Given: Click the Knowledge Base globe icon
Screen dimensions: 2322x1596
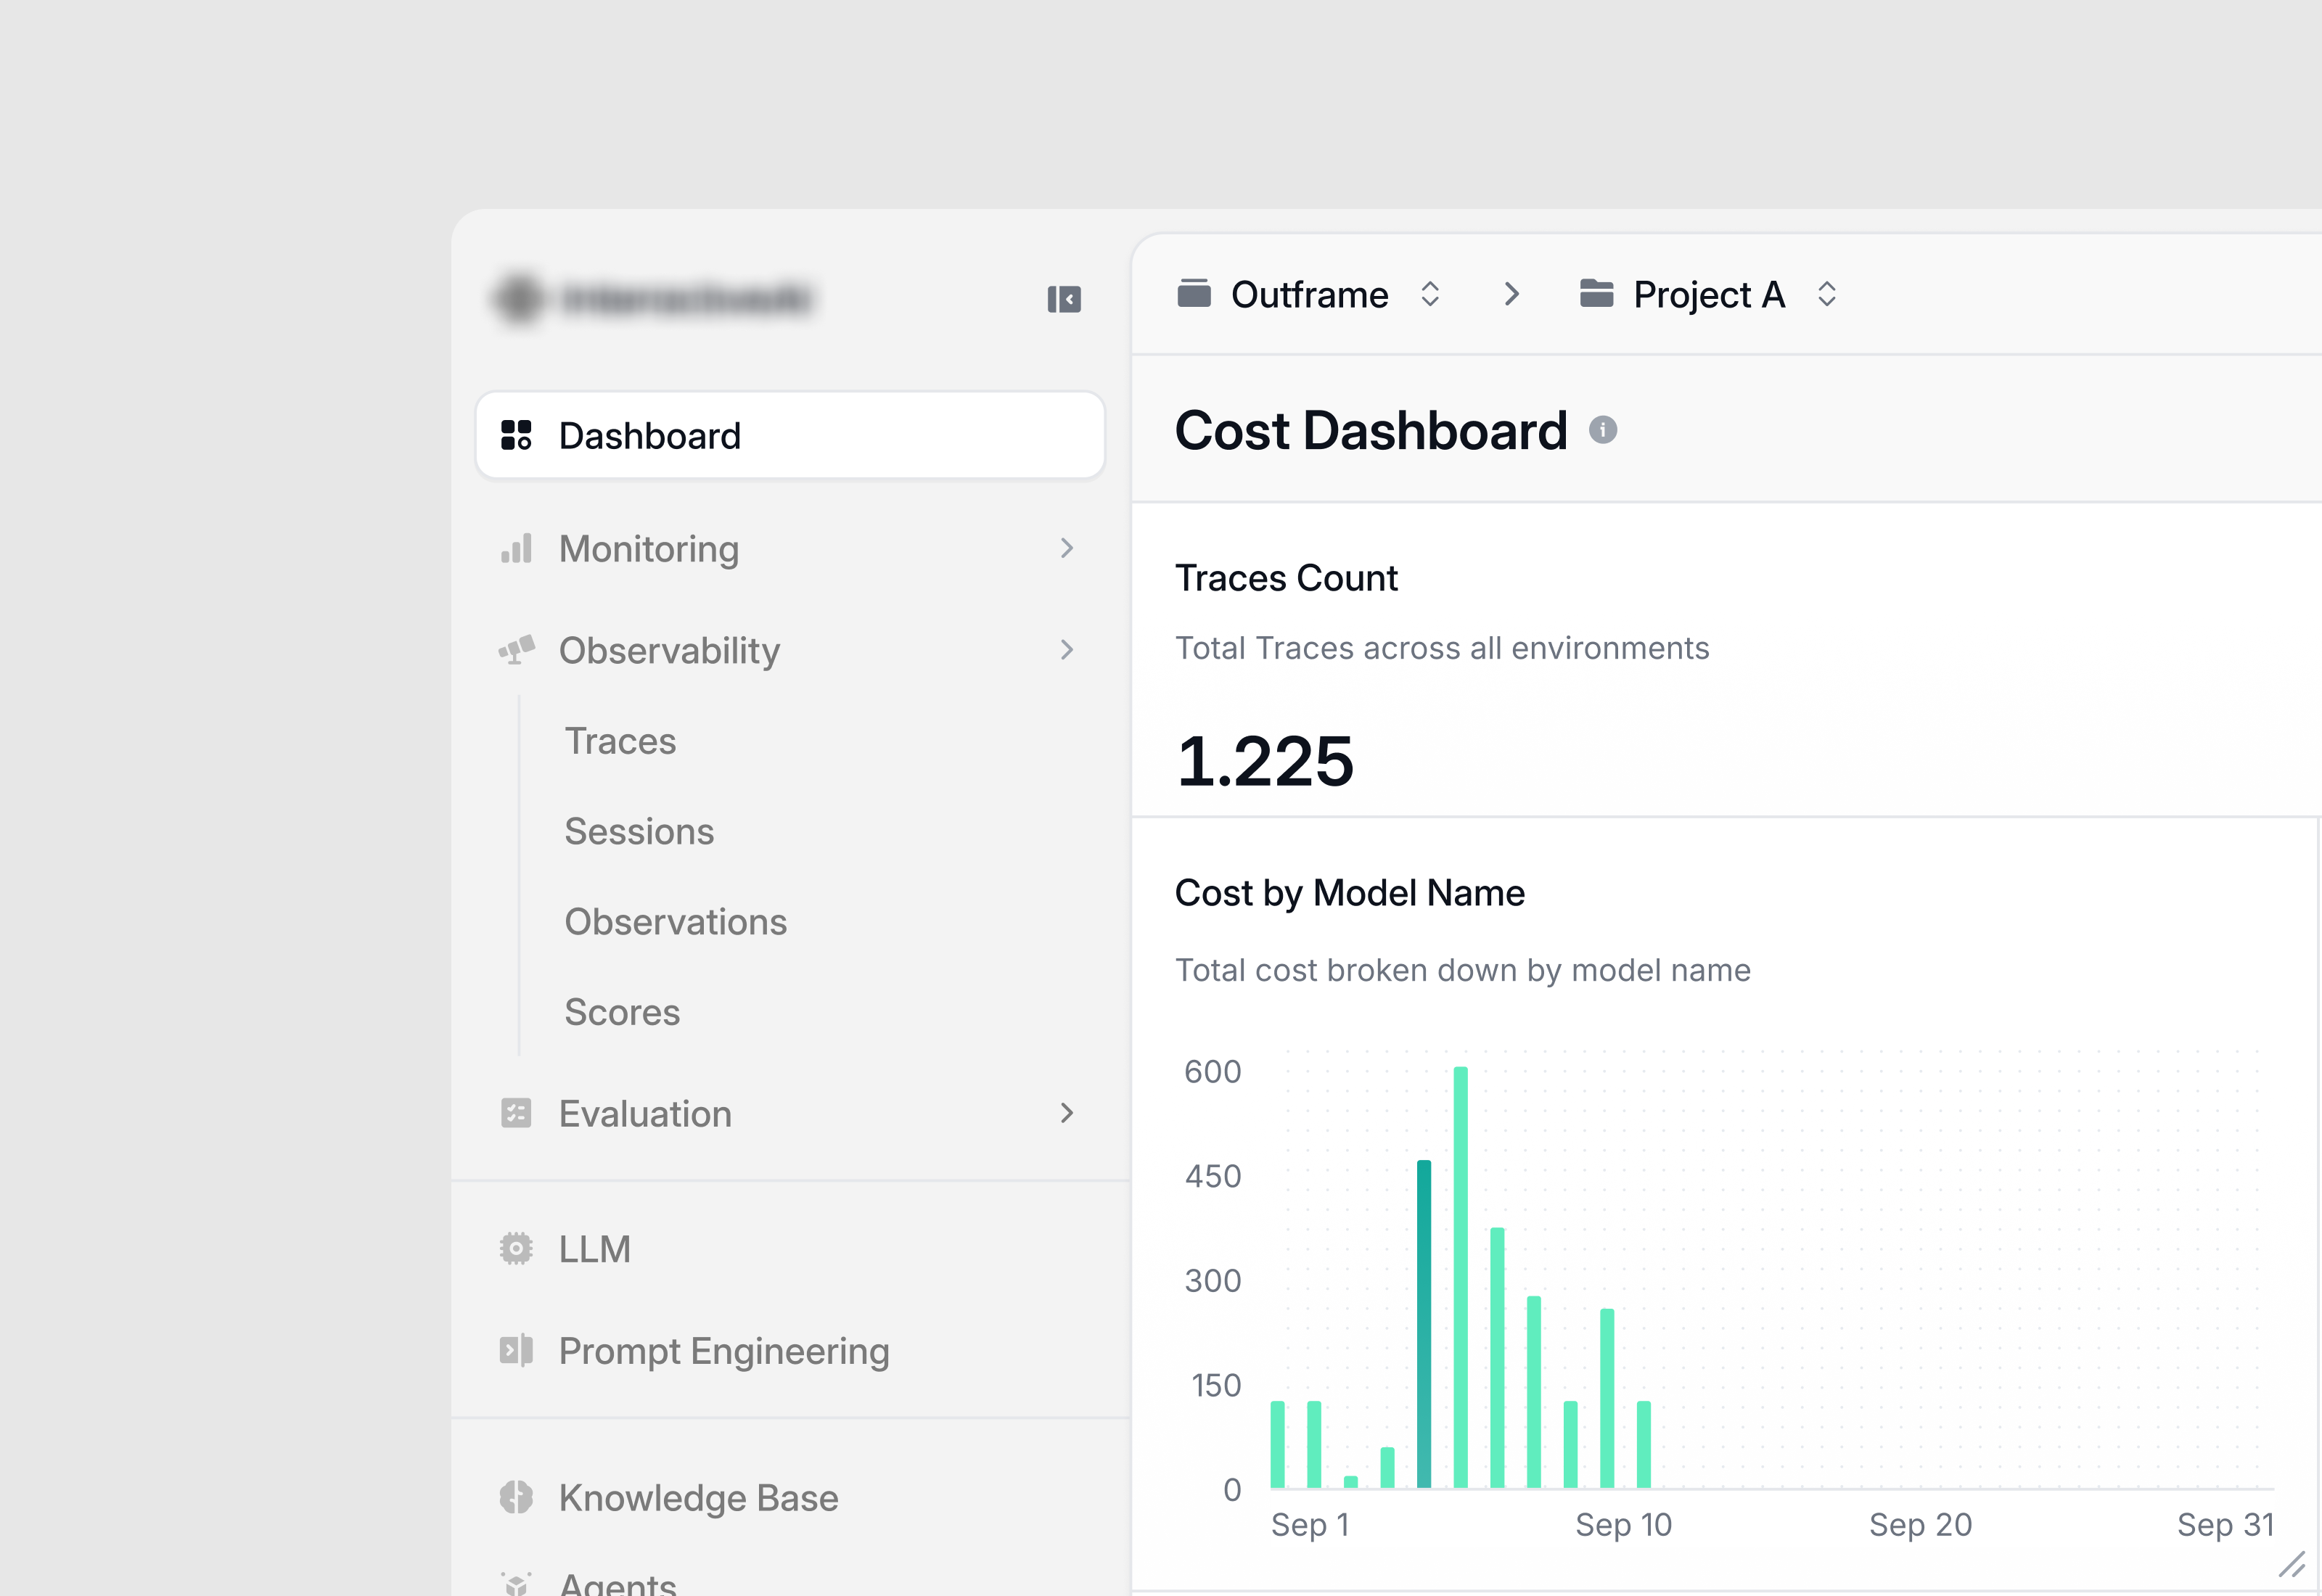Looking at the screenshot, I should tap(516, 1497).
